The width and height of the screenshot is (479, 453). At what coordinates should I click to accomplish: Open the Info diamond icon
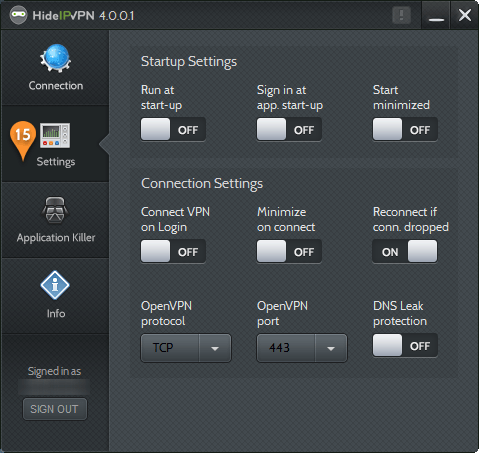point(55,285)
